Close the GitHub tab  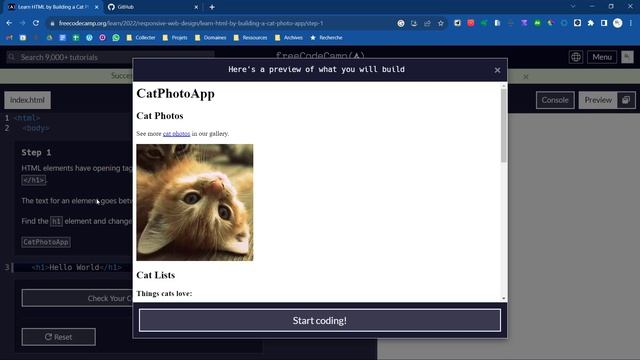pyautogui.click(x=196, y=7)
